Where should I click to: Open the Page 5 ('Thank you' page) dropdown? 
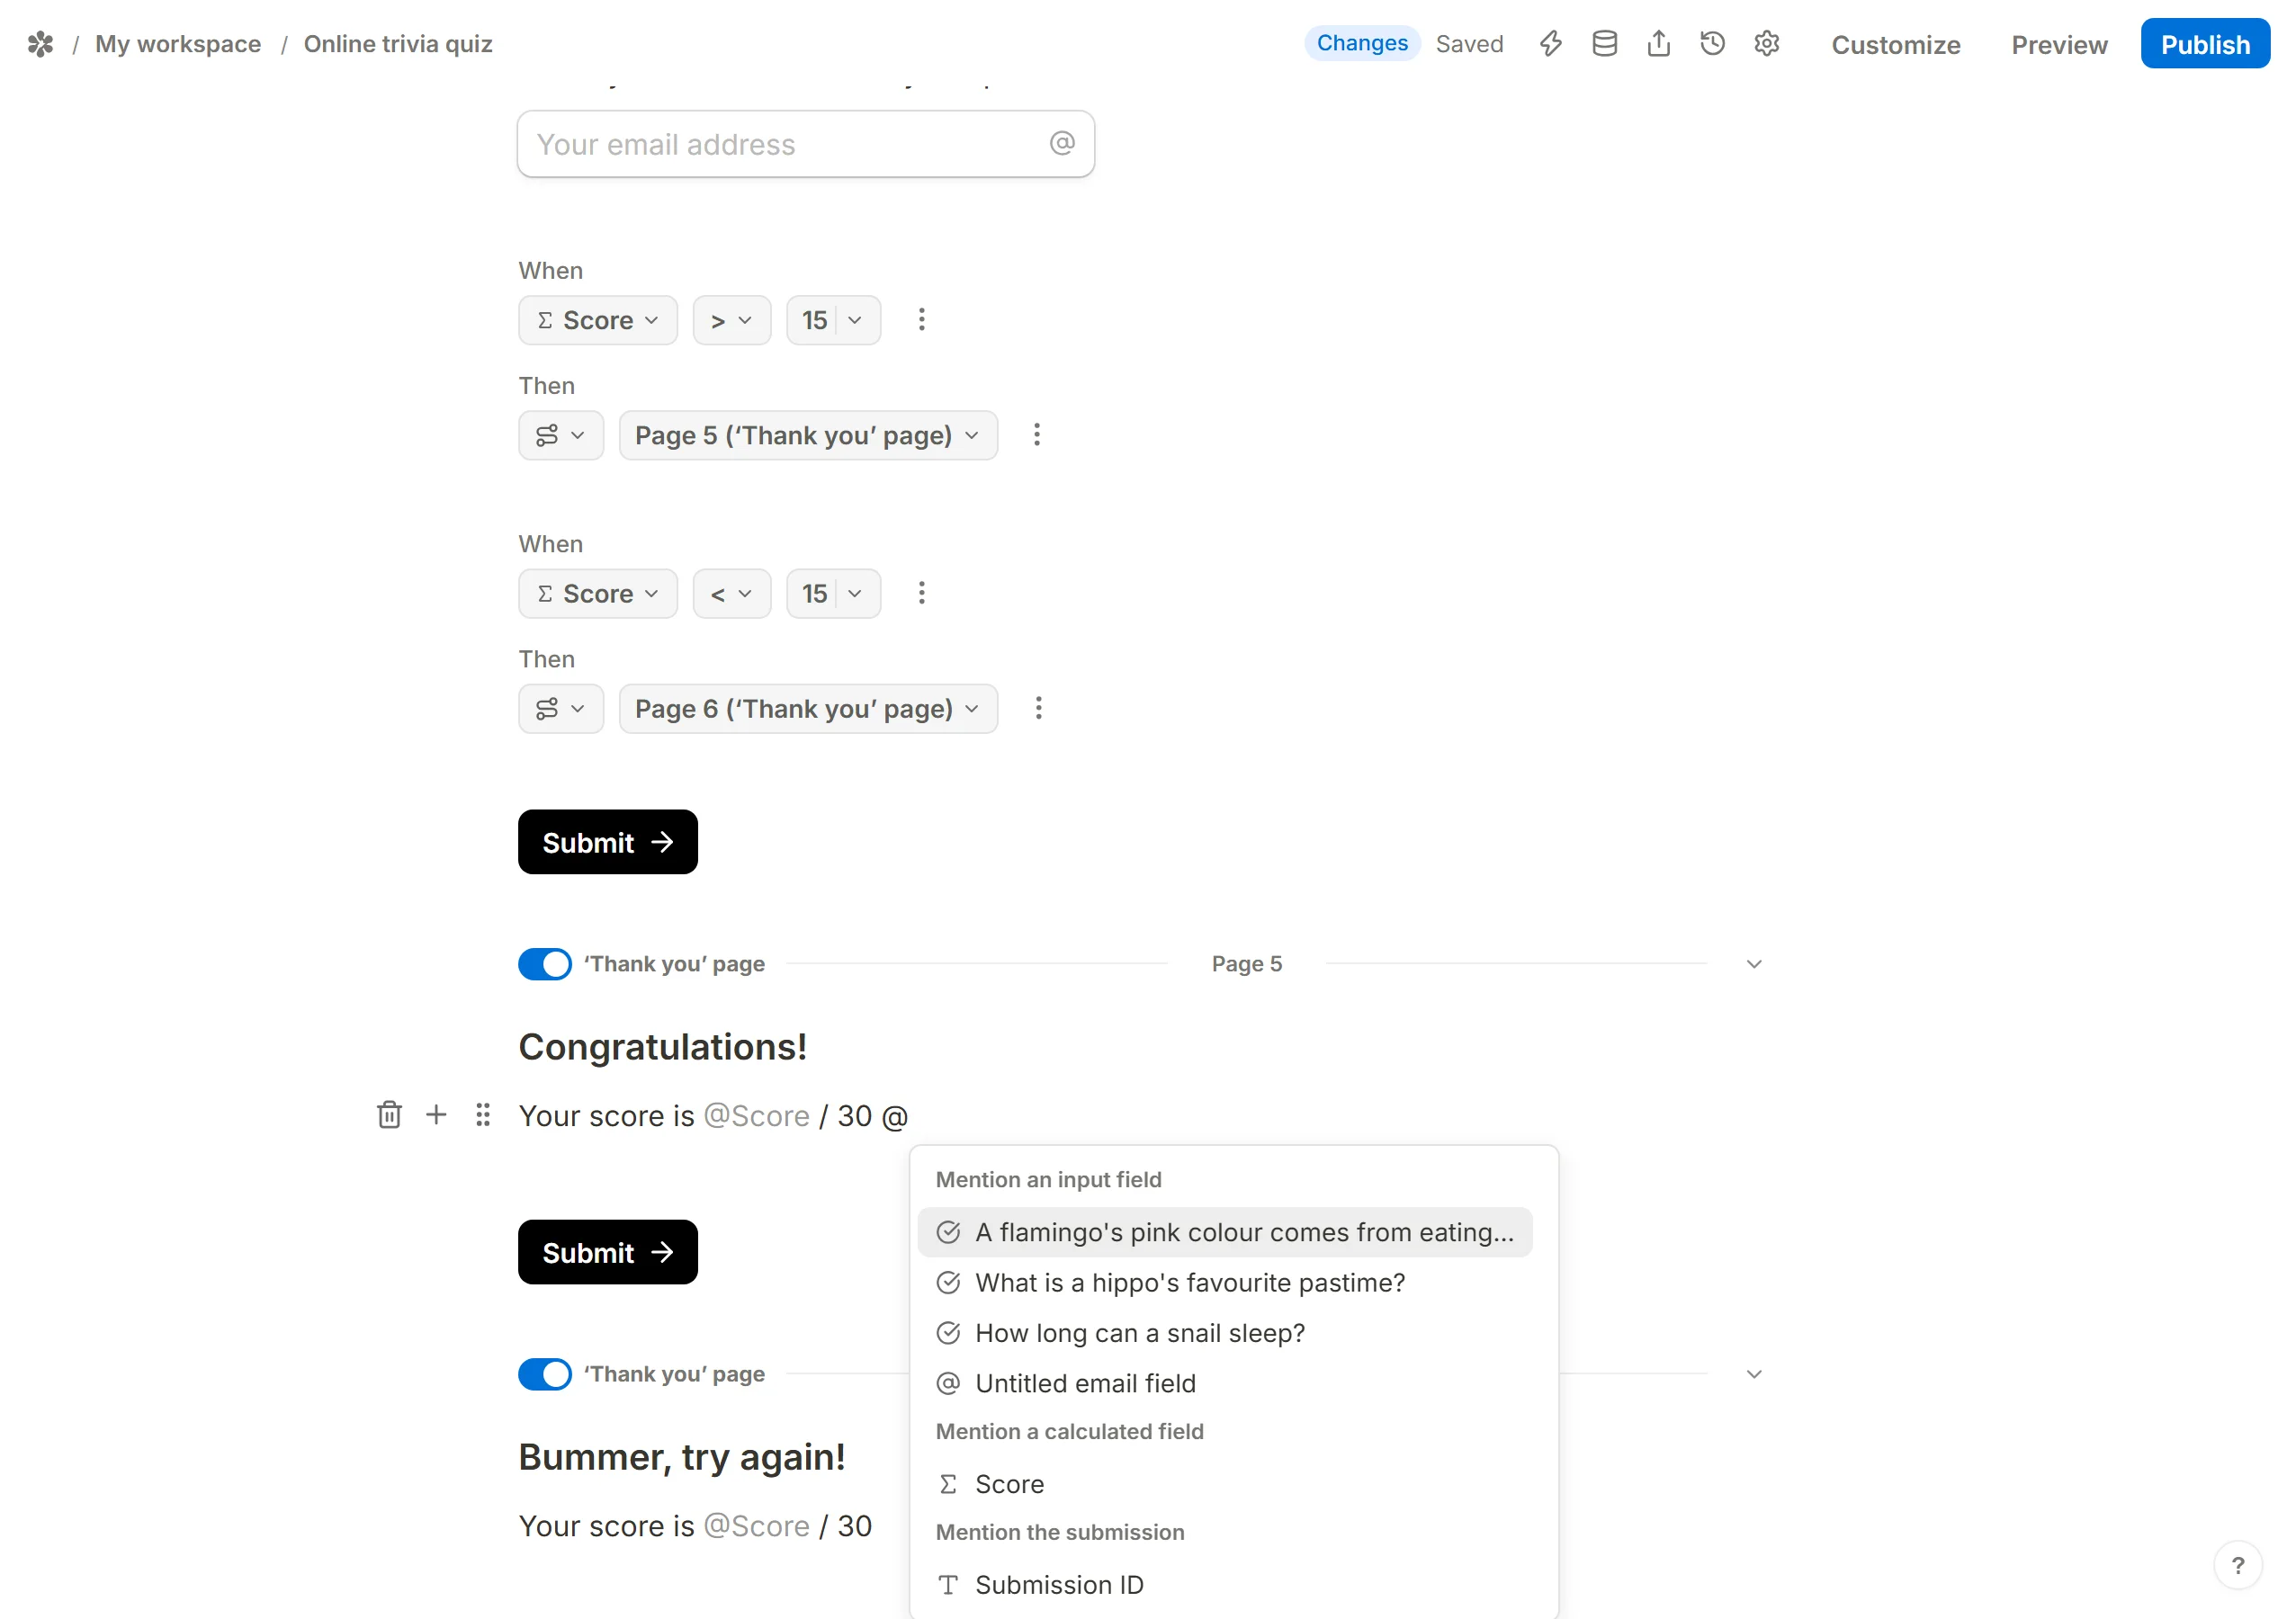tap(808, 435)
